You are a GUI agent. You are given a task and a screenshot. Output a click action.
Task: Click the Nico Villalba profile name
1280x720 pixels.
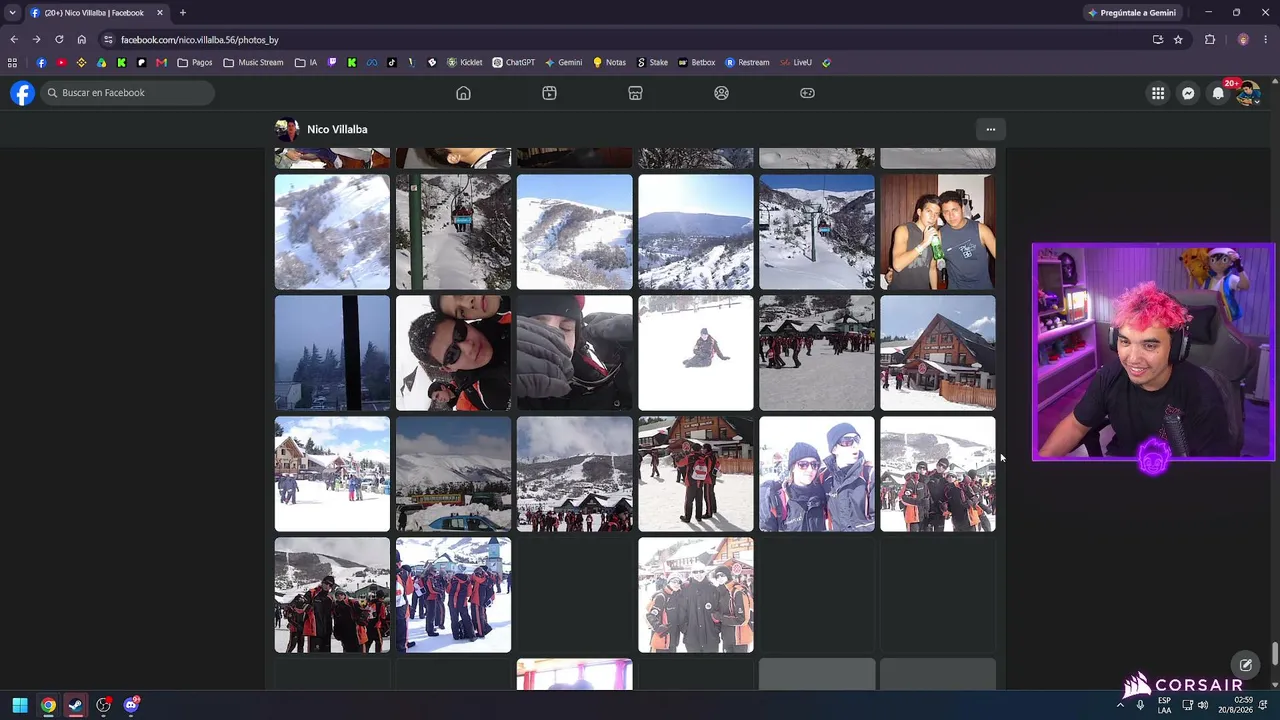pos(337,129)
